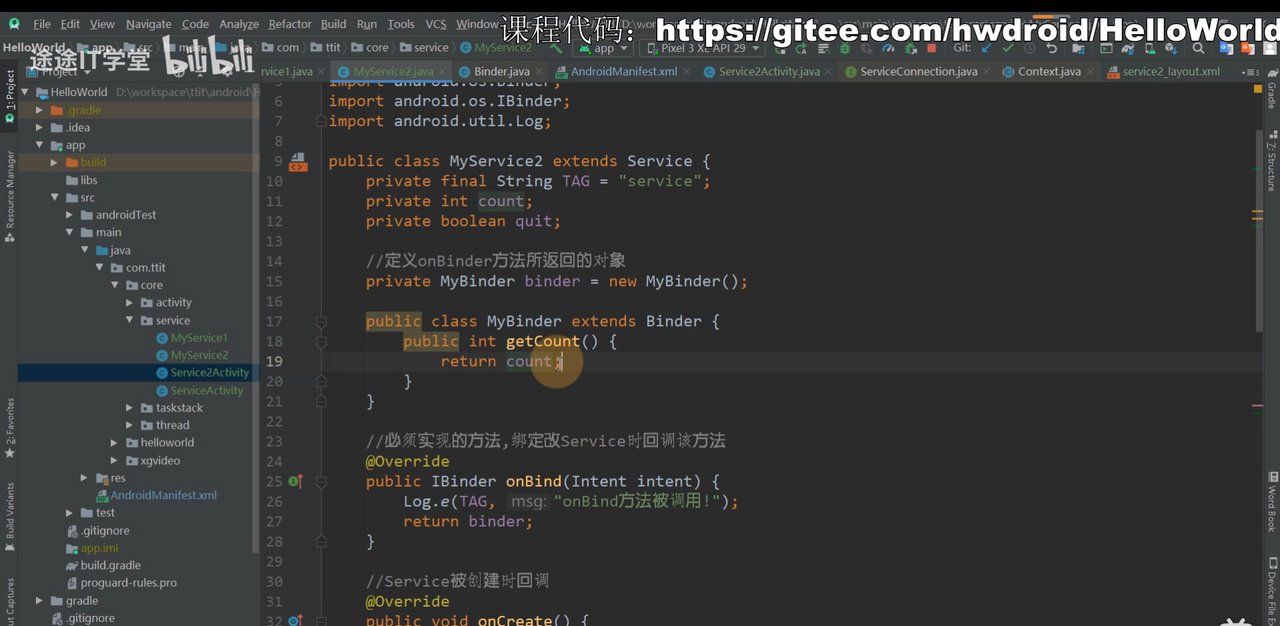Screen dimensions: 1280x626
Task: Close the Context.java tab
Action: [1090, 72]
